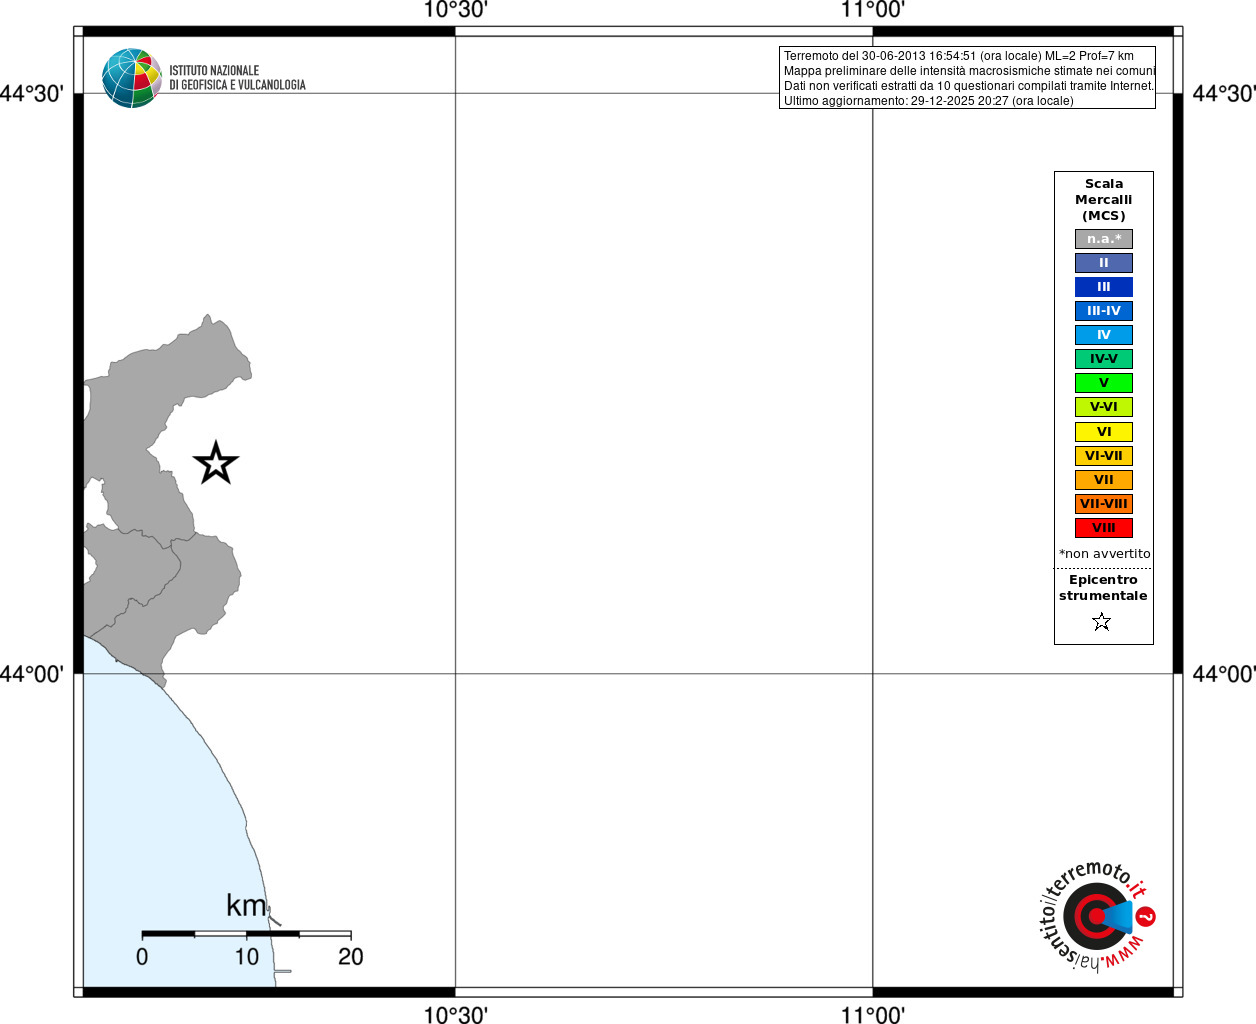This screenshot has height=1024, width=1256.
Task: Select the gray n.a.* legend swatch
Action: (x=1104, y=239)
